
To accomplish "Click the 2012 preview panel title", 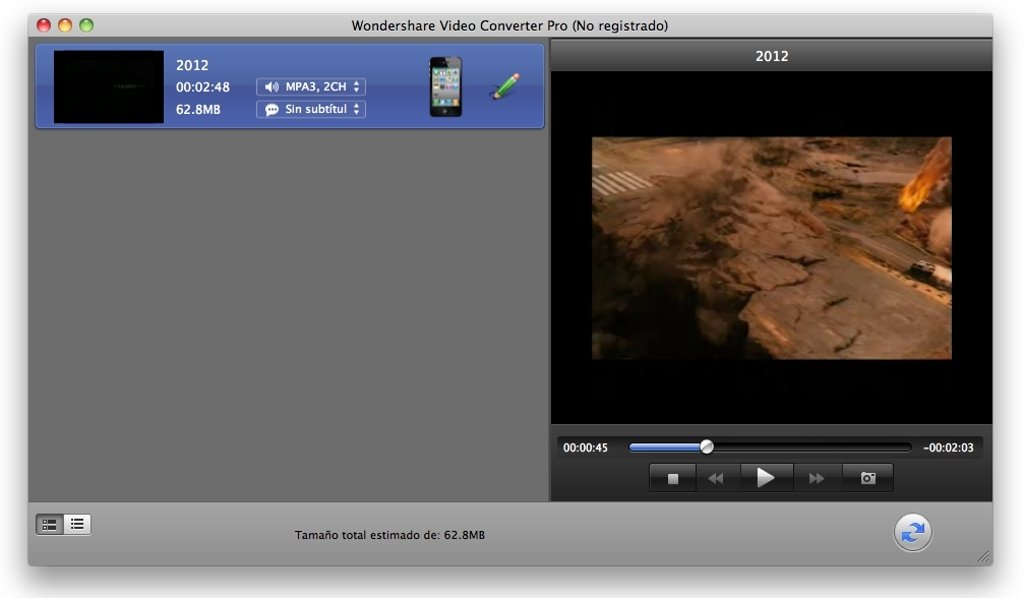I will coord(771,56).
